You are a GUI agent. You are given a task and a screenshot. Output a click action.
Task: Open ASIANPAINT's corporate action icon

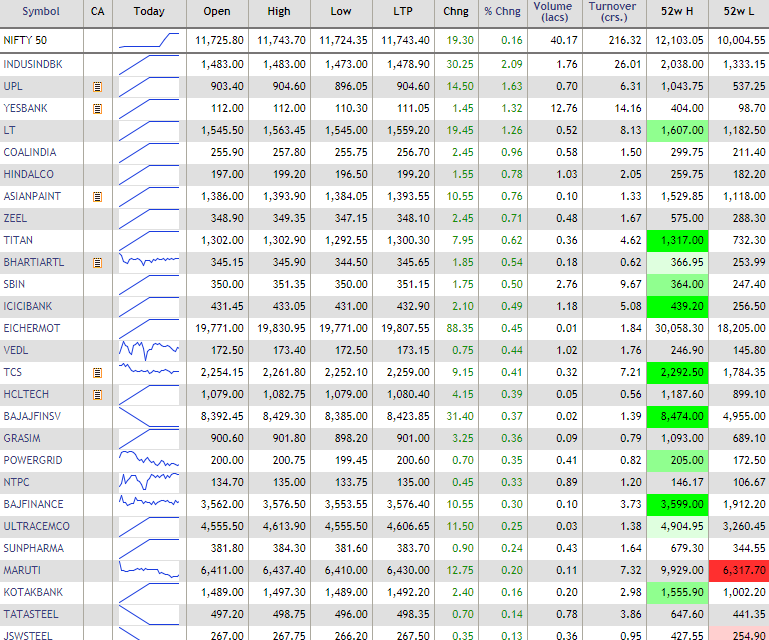click(x=97, y=196)
